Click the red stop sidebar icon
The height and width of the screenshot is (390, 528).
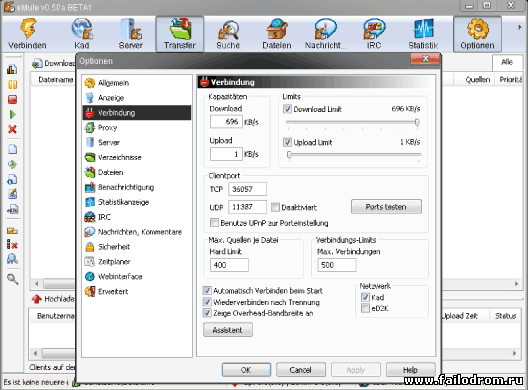click(x=12, y=99)
